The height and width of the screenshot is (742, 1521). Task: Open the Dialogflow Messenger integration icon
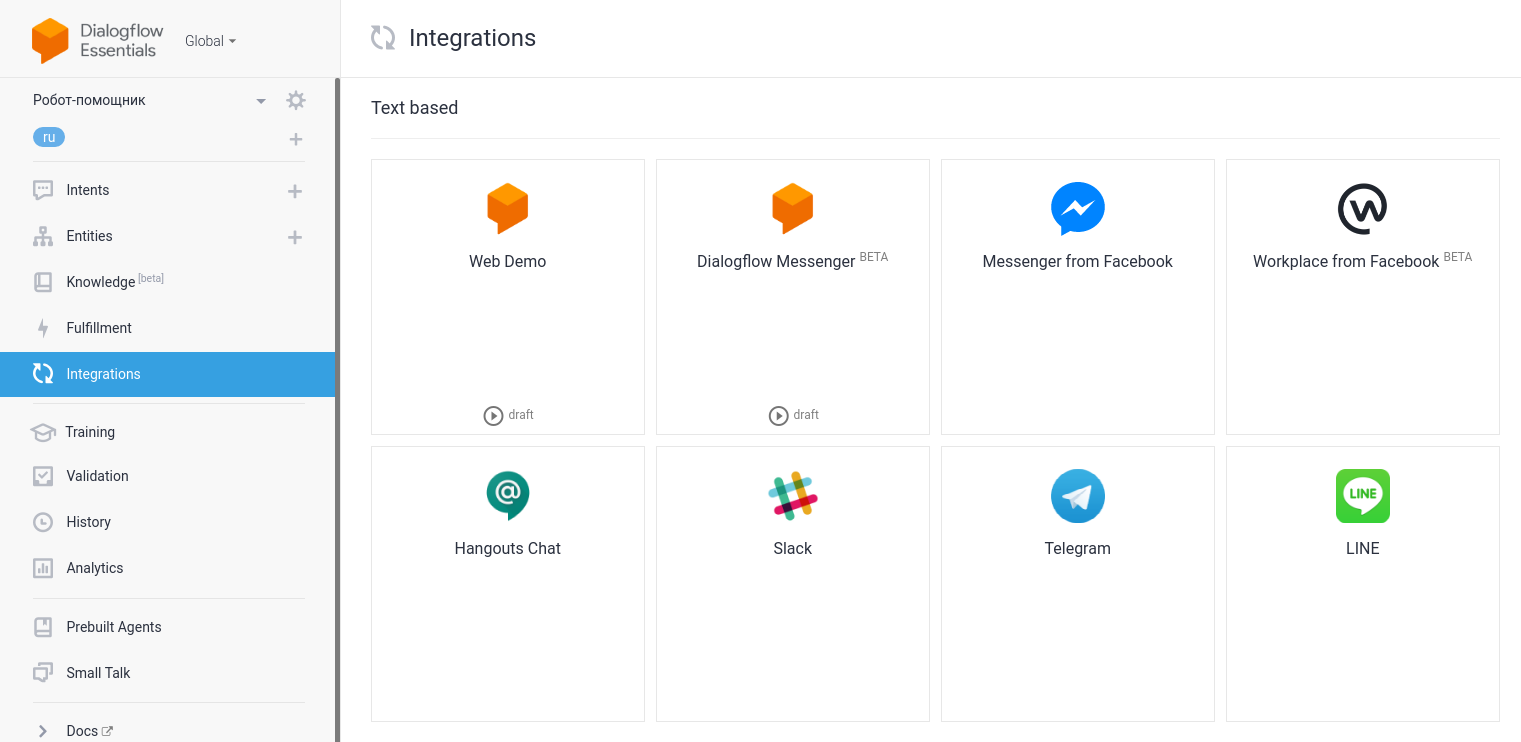click(x=793, y=208)
